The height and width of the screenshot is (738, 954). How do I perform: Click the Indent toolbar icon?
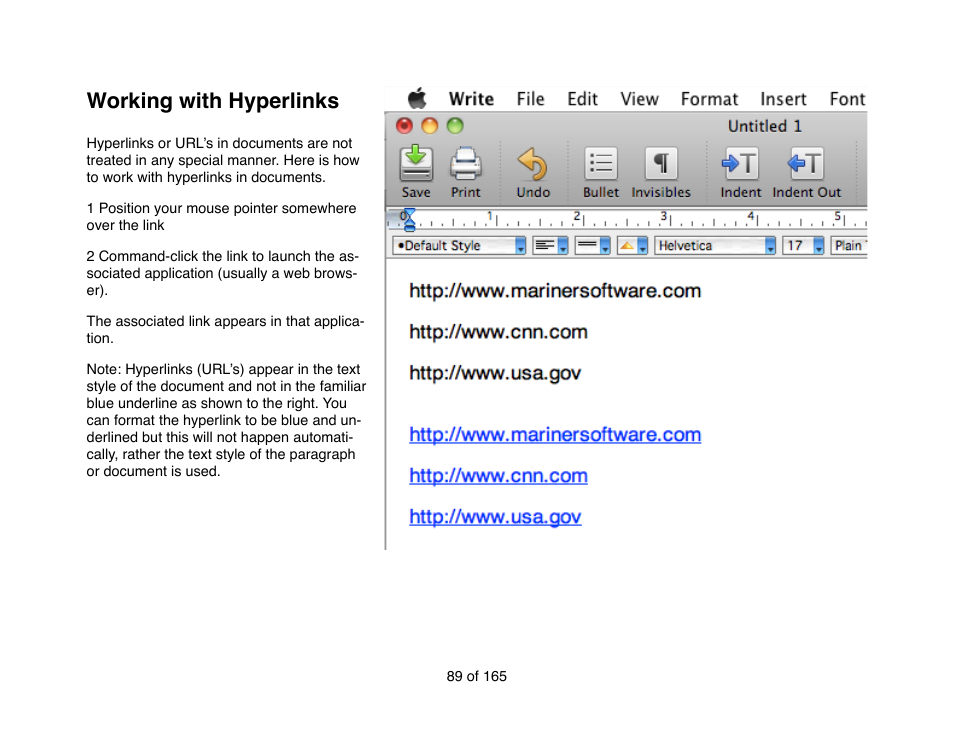(x=740, y=164)
